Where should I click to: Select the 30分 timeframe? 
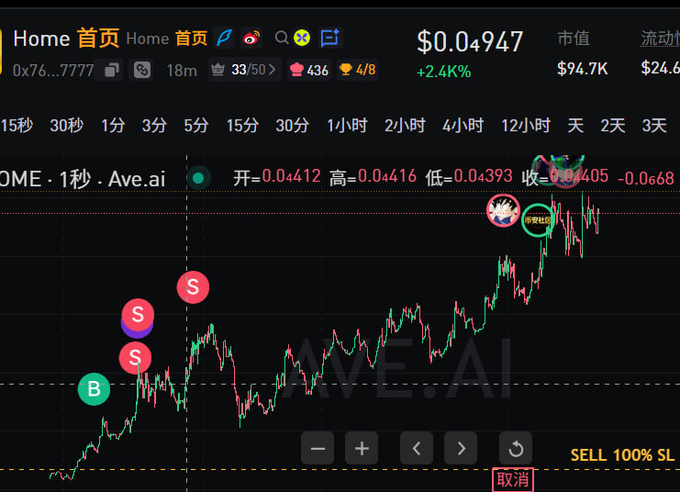coord(292,125)
